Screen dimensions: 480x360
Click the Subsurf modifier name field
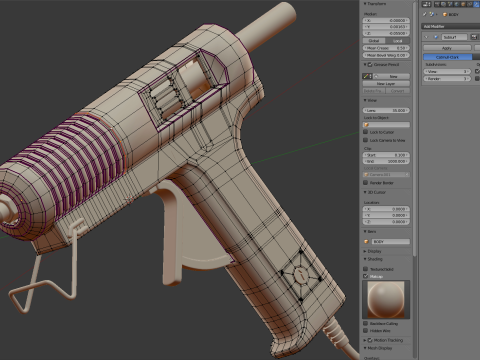click(x=455, y=37)
